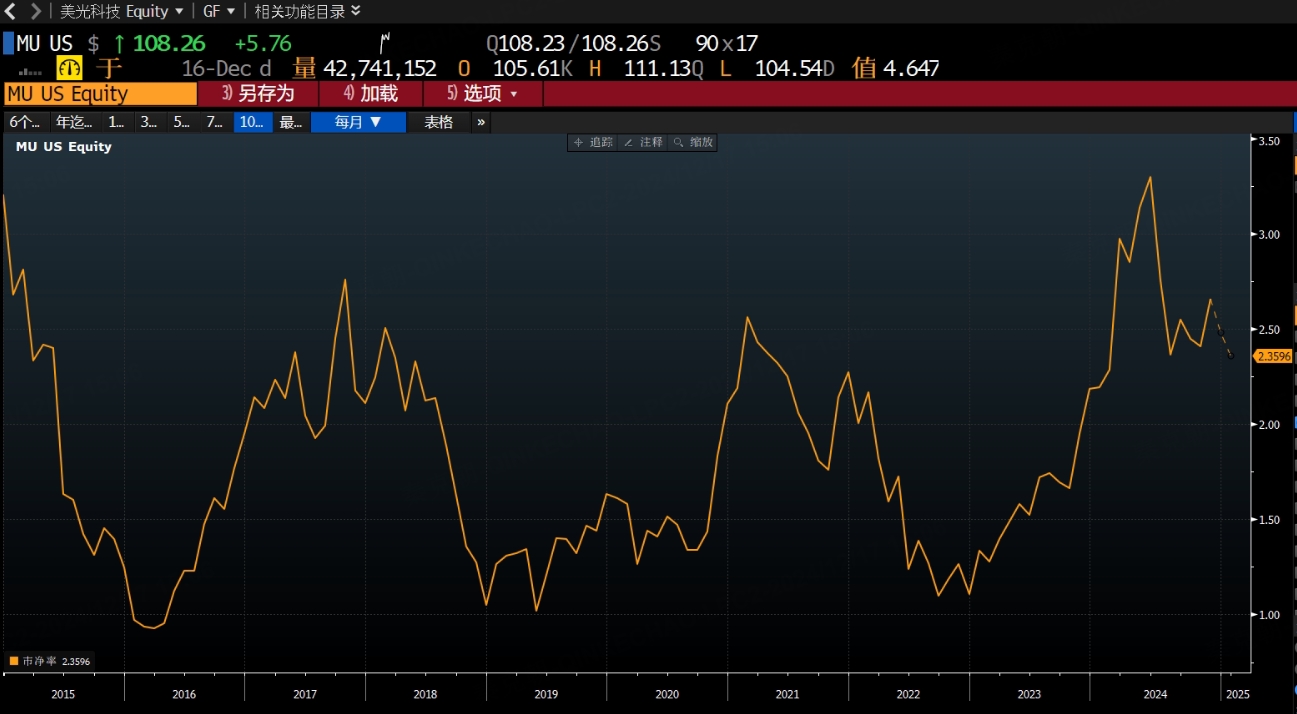The width and height of the screenshot is (1297, 714).
Task: Open the 美光科技 Equity security dropdown
Action: [122, 11]
